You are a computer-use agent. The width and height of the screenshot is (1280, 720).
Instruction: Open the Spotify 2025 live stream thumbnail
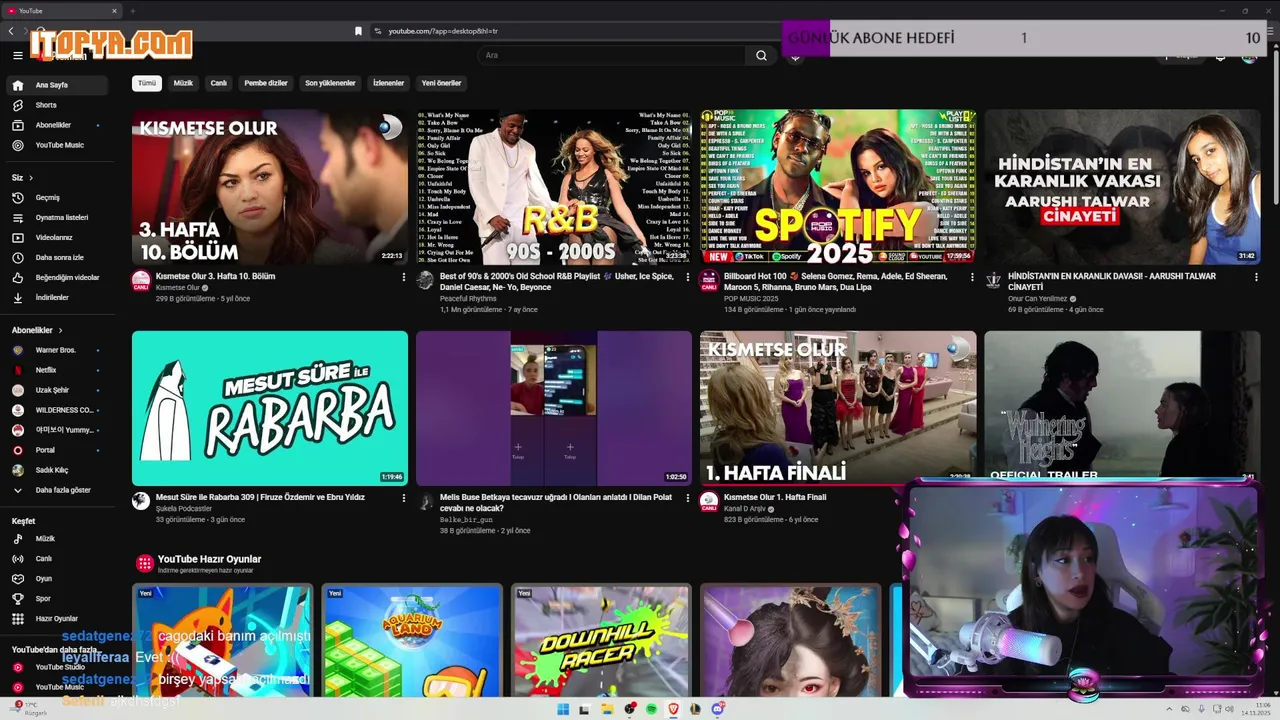(838, 187)
